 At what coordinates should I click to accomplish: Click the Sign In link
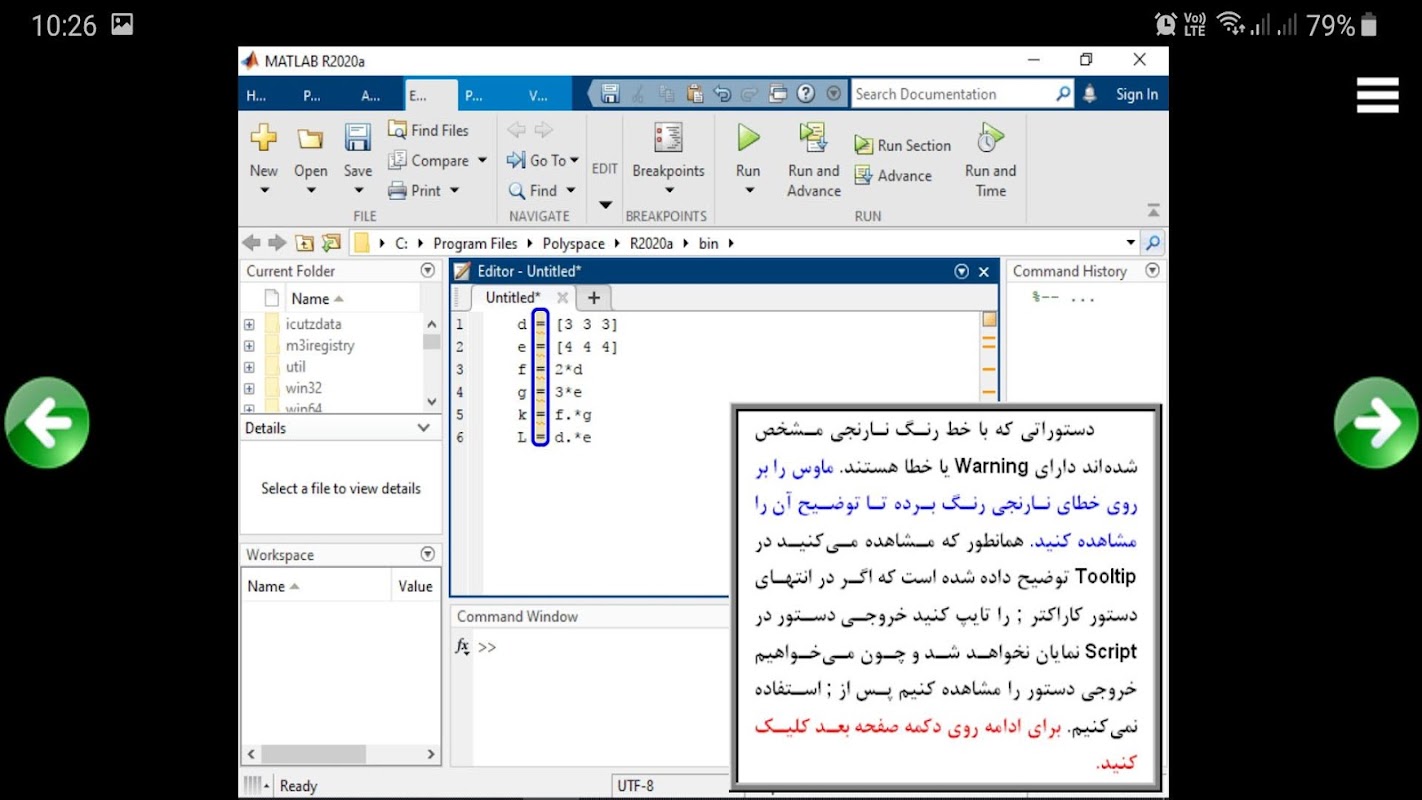[1137, 94]
